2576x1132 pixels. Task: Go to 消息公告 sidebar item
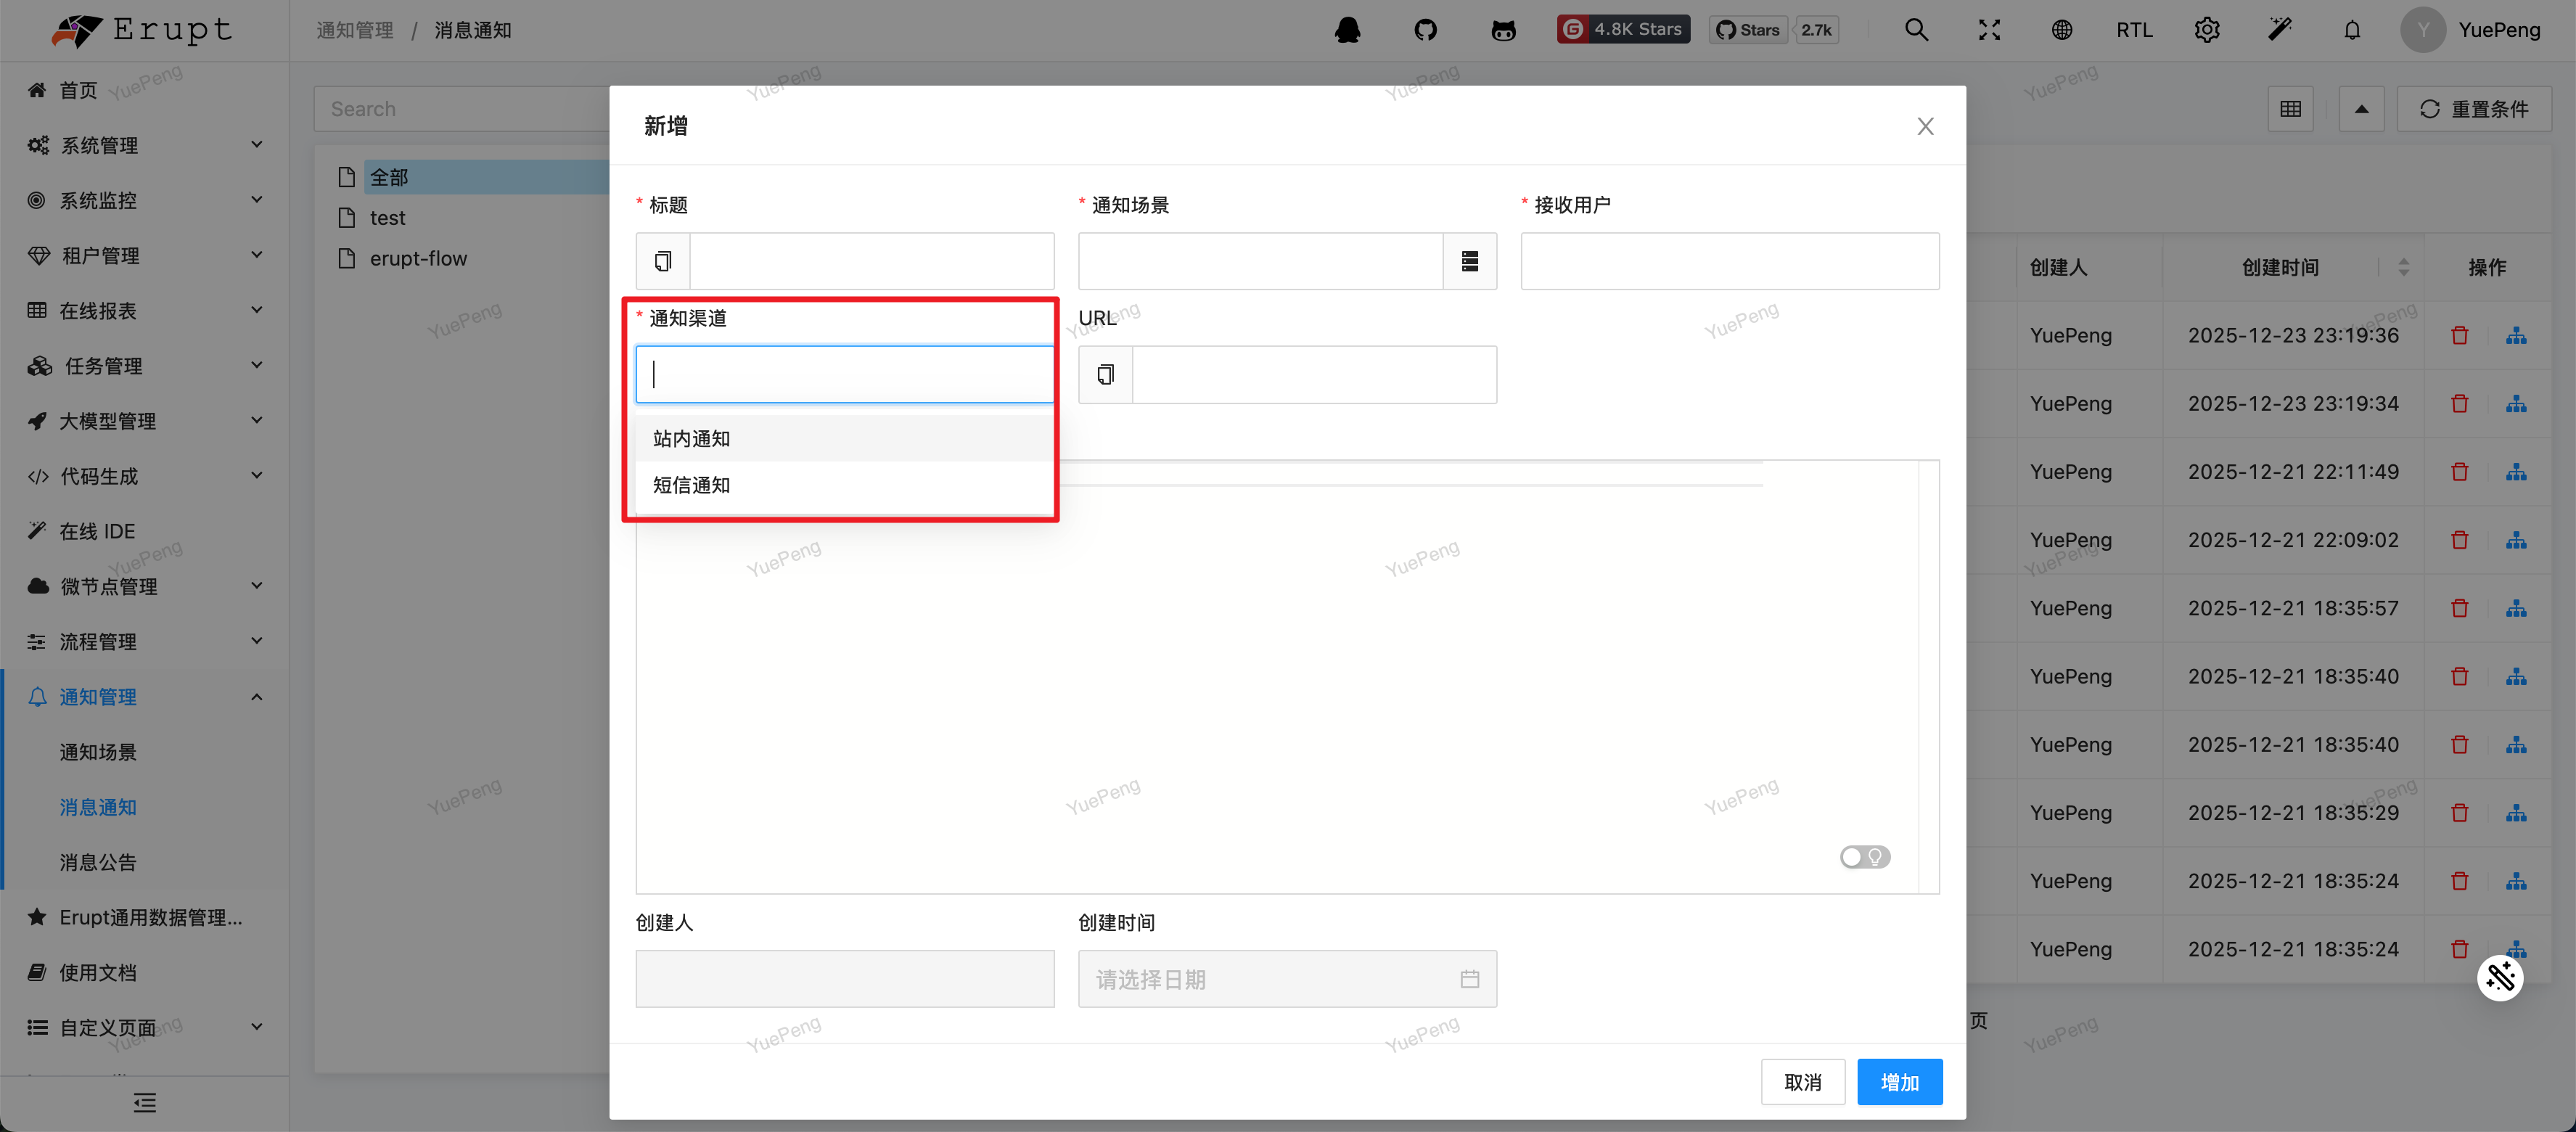98,862
